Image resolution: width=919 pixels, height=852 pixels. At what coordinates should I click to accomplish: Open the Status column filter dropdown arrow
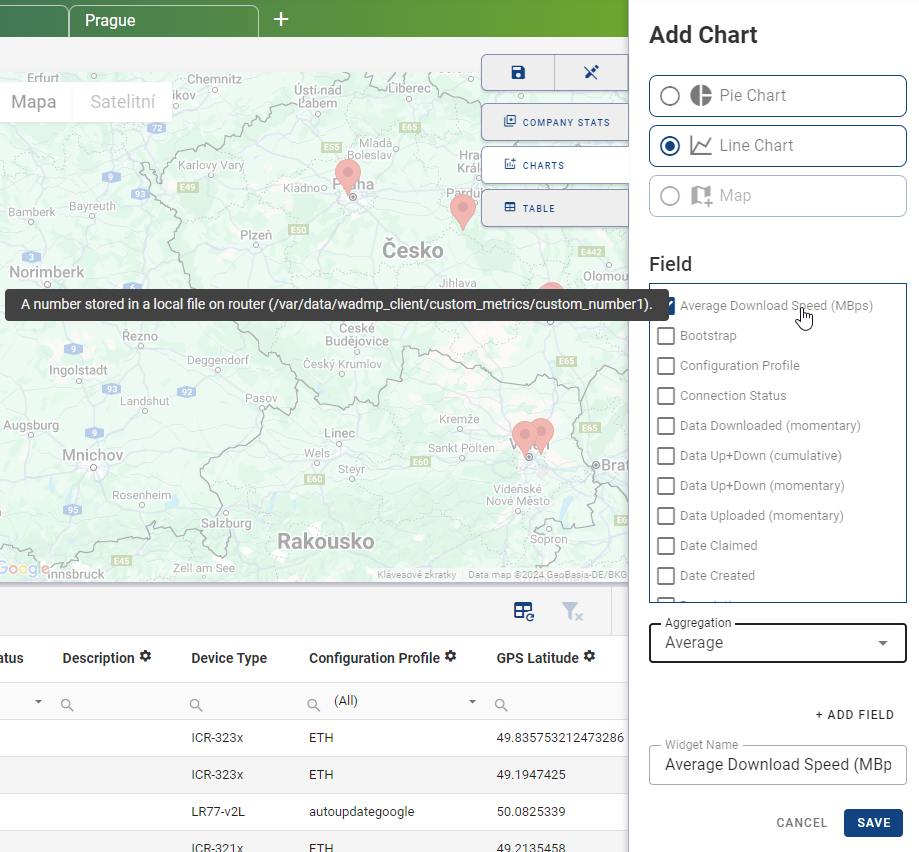(x=39, y=700)
